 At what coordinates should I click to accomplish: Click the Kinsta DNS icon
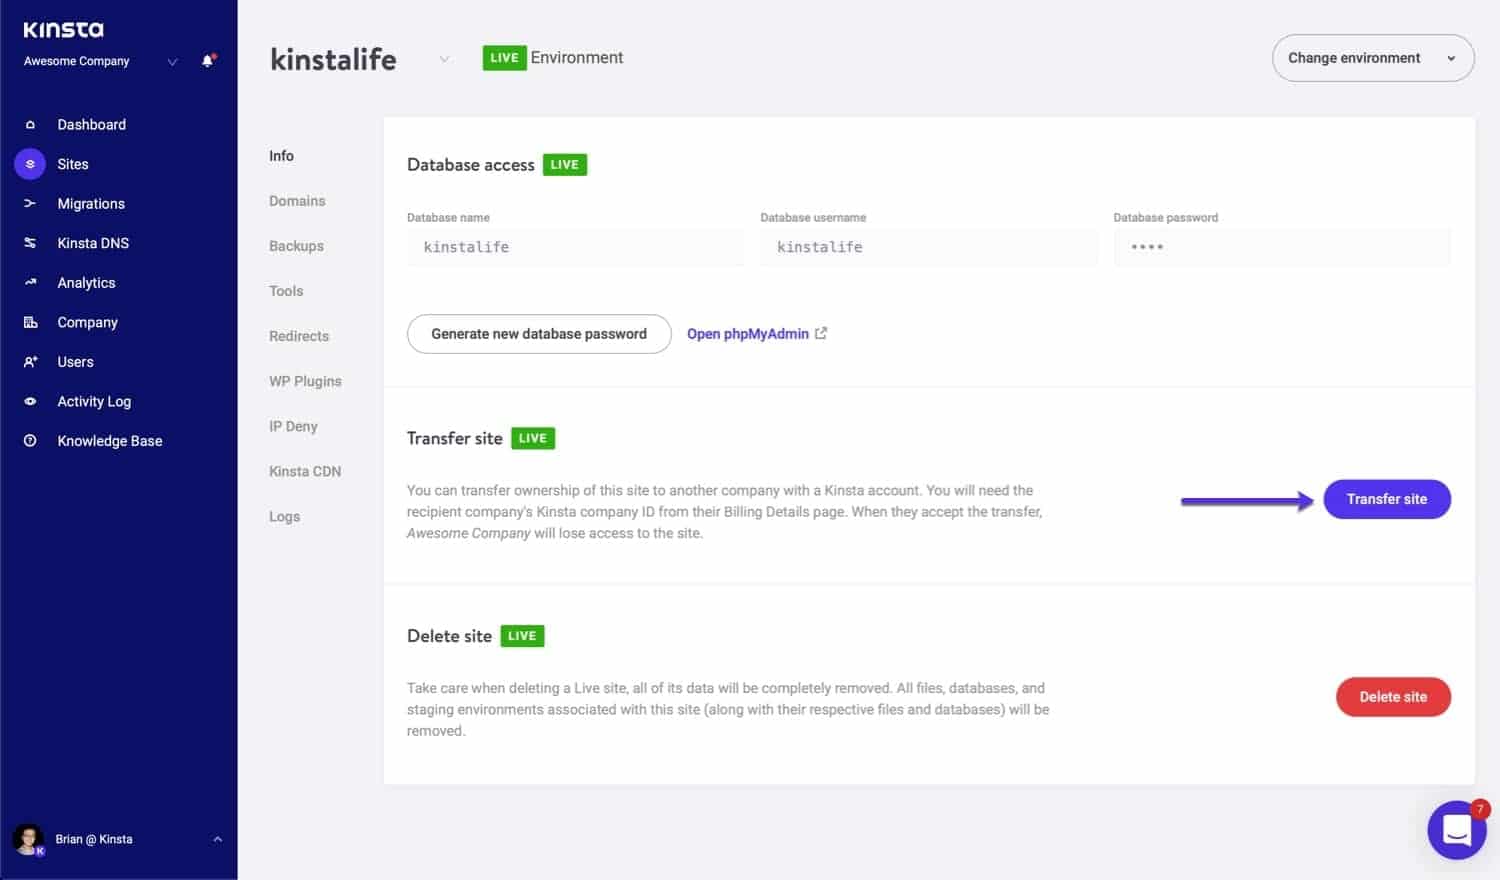tap(30, 243)
